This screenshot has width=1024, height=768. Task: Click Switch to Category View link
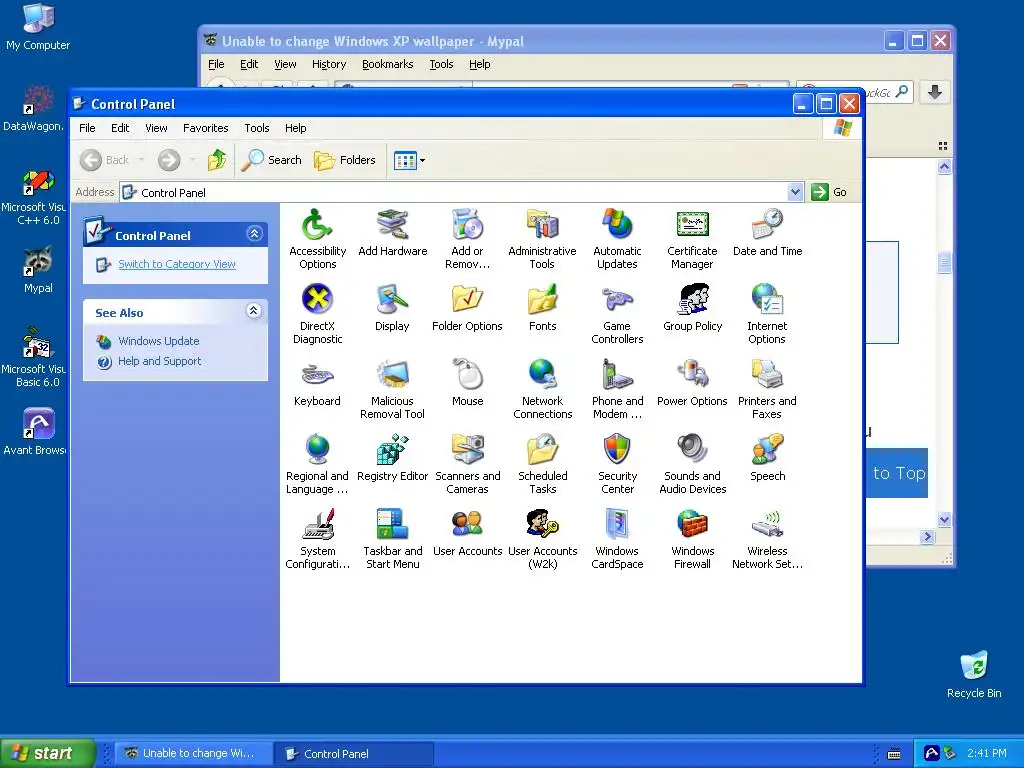click(177, 264)
